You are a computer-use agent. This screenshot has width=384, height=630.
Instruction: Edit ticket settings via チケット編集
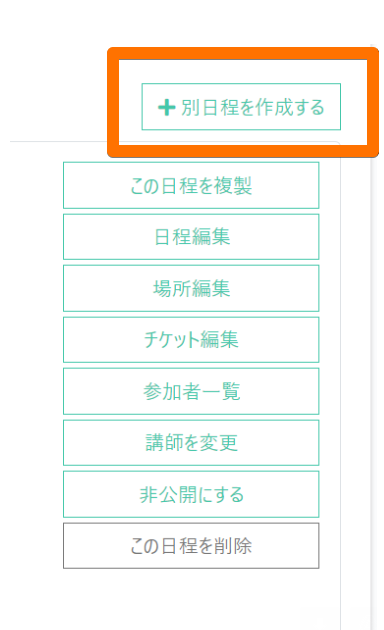click(191, 340)
